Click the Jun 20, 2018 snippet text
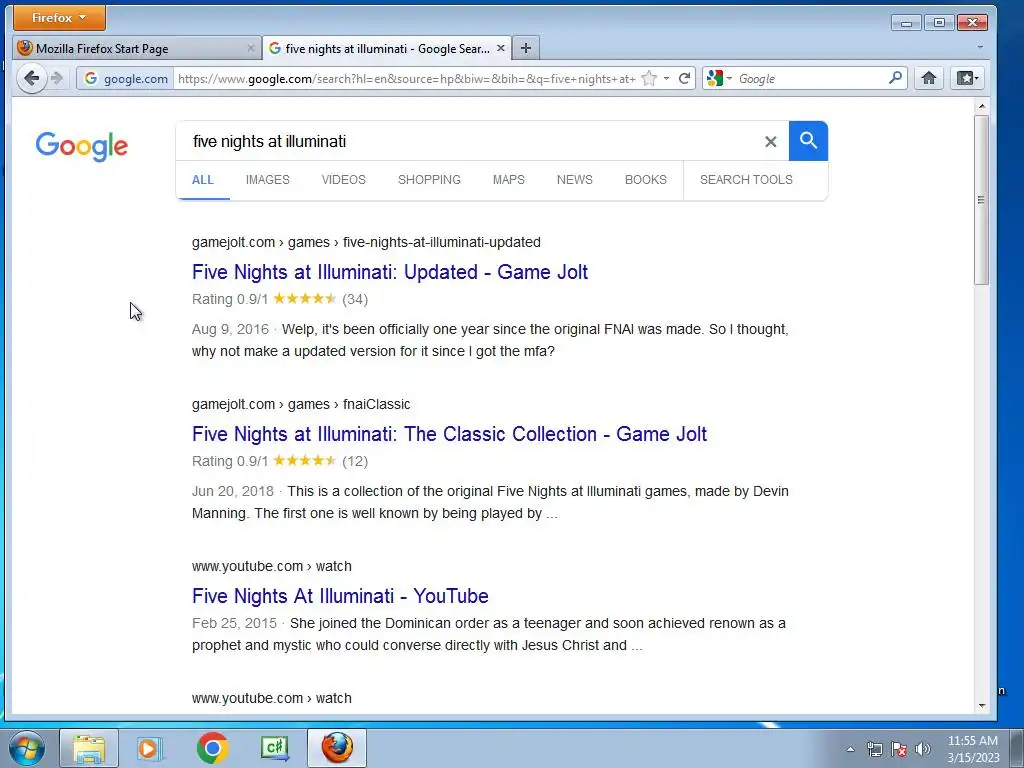Viewport: 1024px width, 768px height. click(490, 502)
